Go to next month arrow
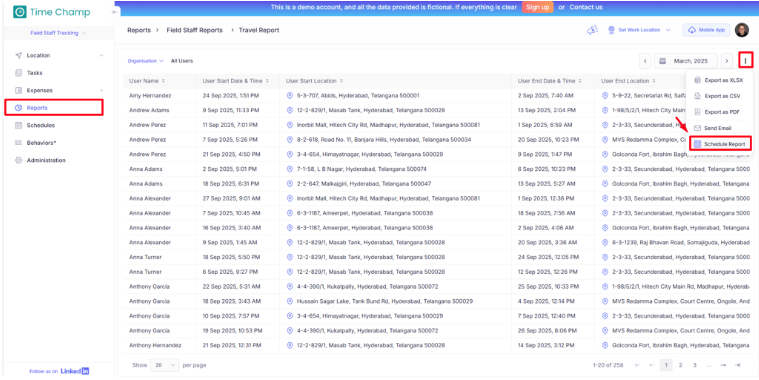This screenshot has height=380, width=759. point(727,61)
